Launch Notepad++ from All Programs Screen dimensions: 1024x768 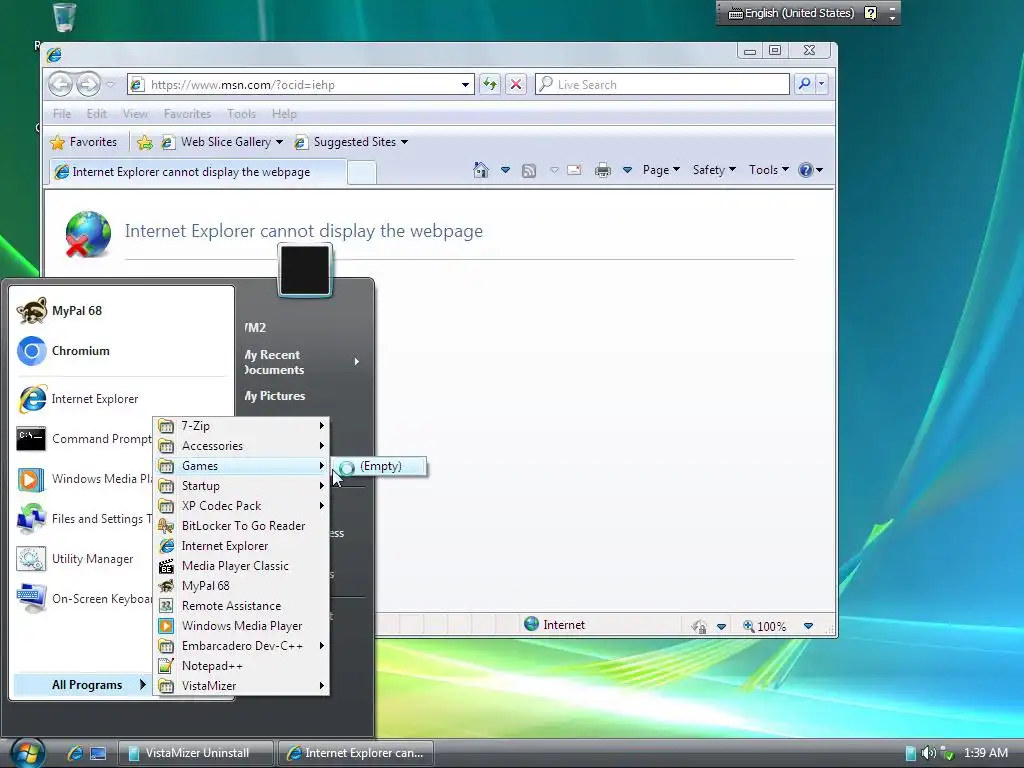click(241, 666)
